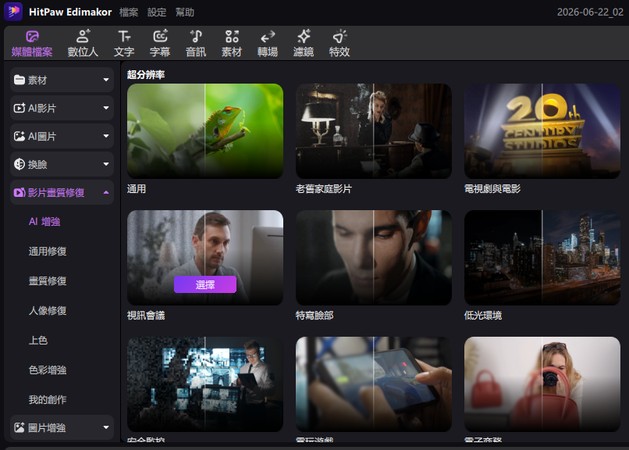Open the 字幕 subtitles tool

click(x=160, y=43)
